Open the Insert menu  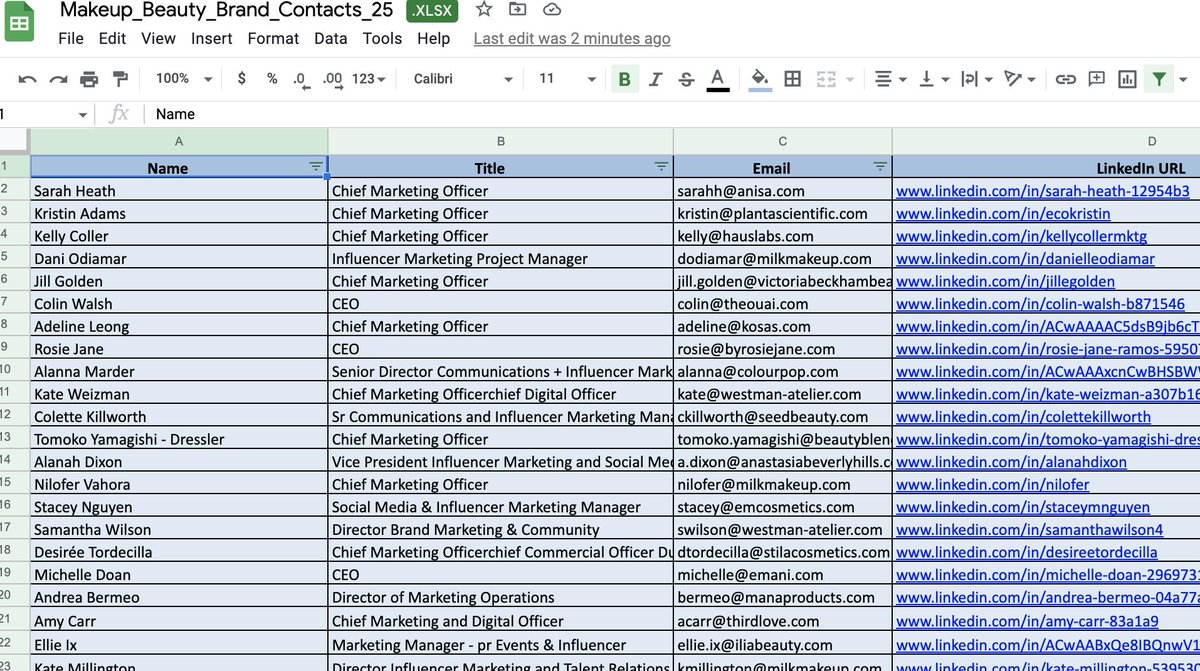[x=212, y=39]
